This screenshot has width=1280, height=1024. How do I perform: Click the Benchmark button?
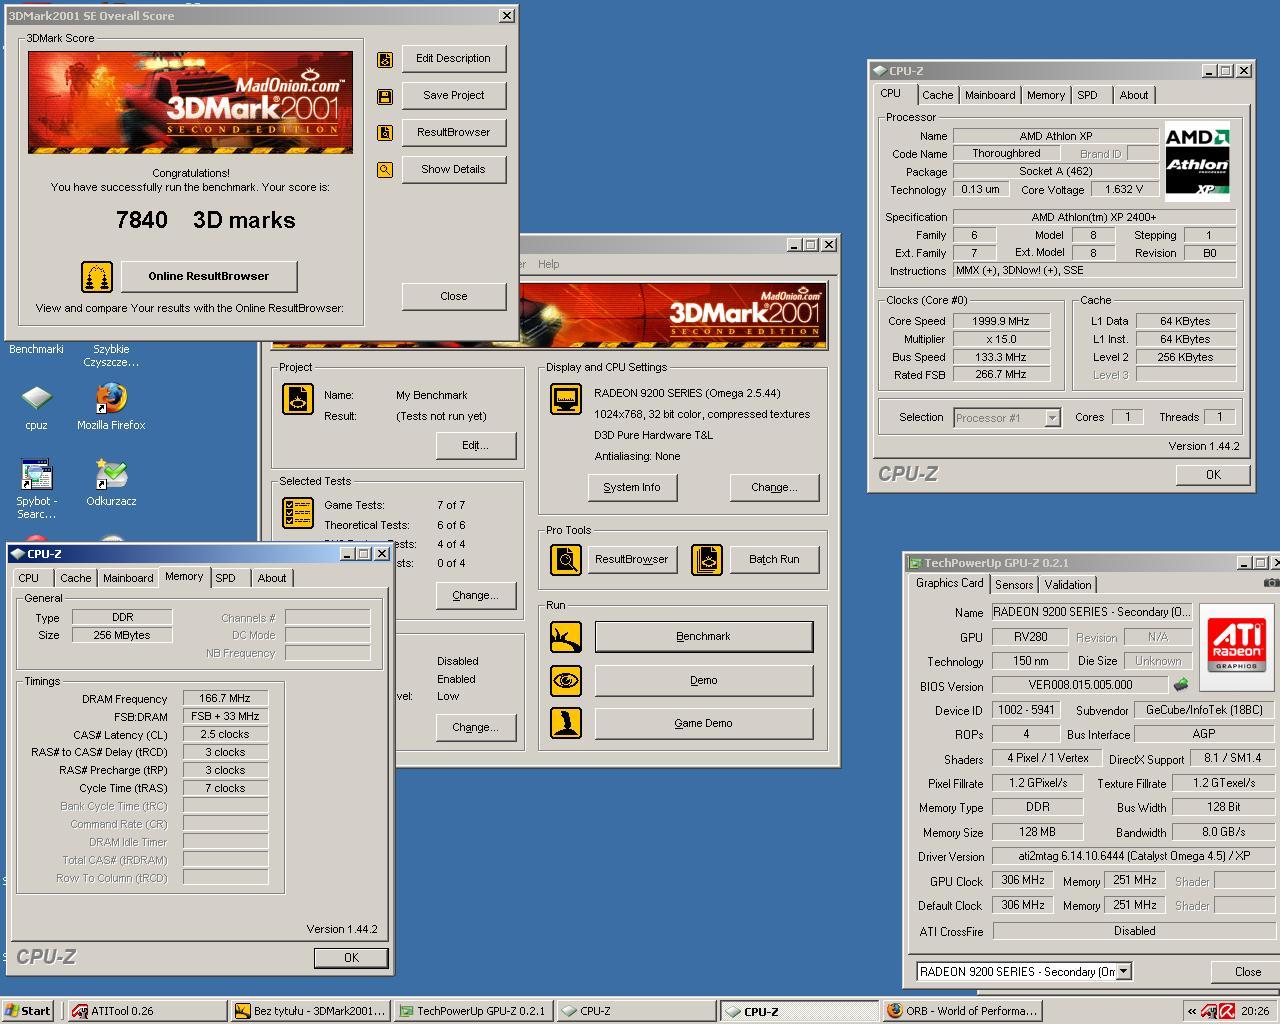coord(703,636)
